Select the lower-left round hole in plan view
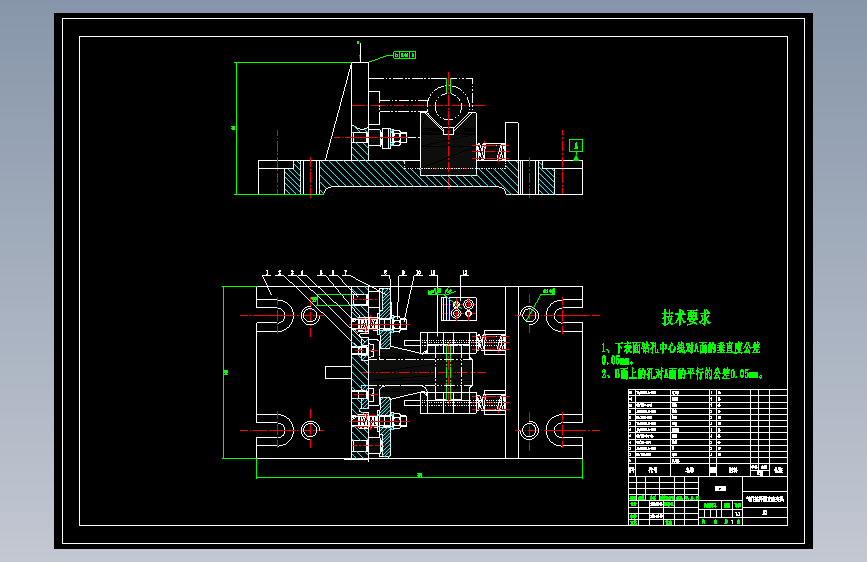867x562 pixels. point(310,429)
